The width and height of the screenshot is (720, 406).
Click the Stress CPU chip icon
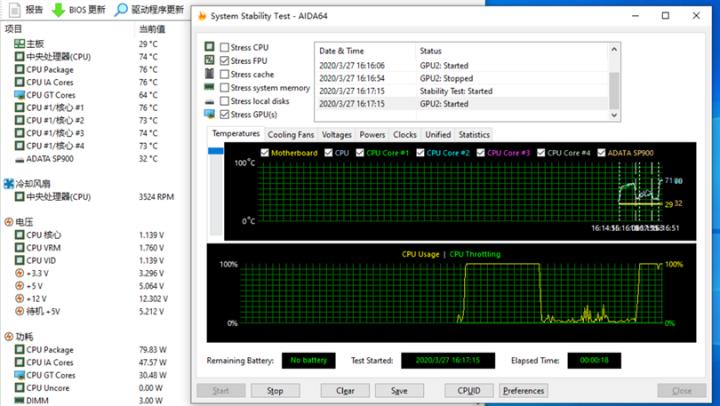point(209,47)
